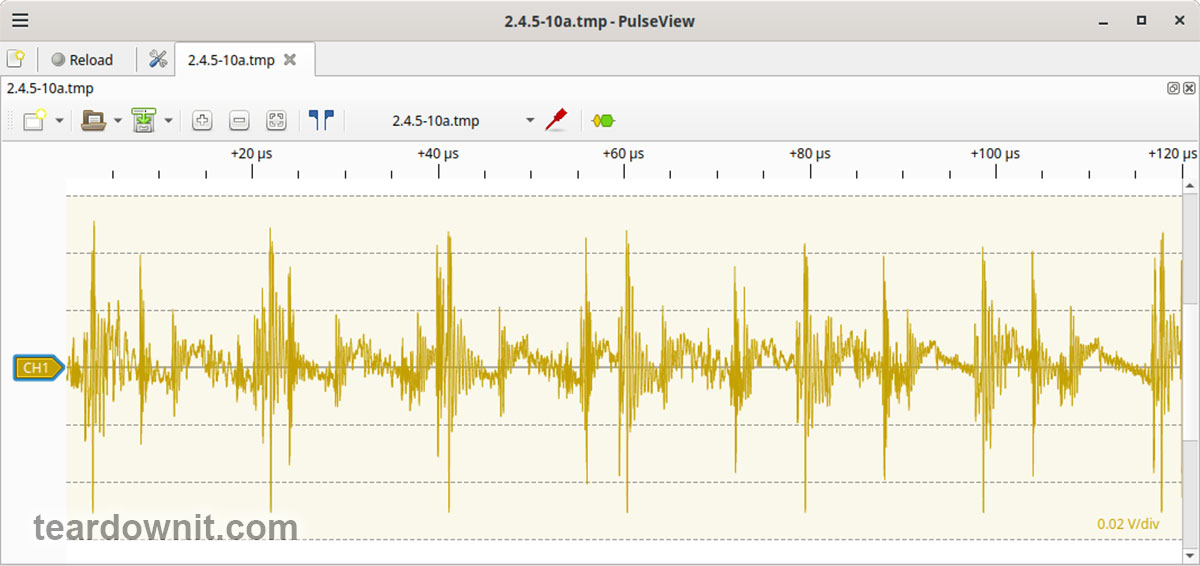The width and height of the screenshot is (1200, 566).
Task: Configure channels with the red probe icon
Action: click(556, 120)
